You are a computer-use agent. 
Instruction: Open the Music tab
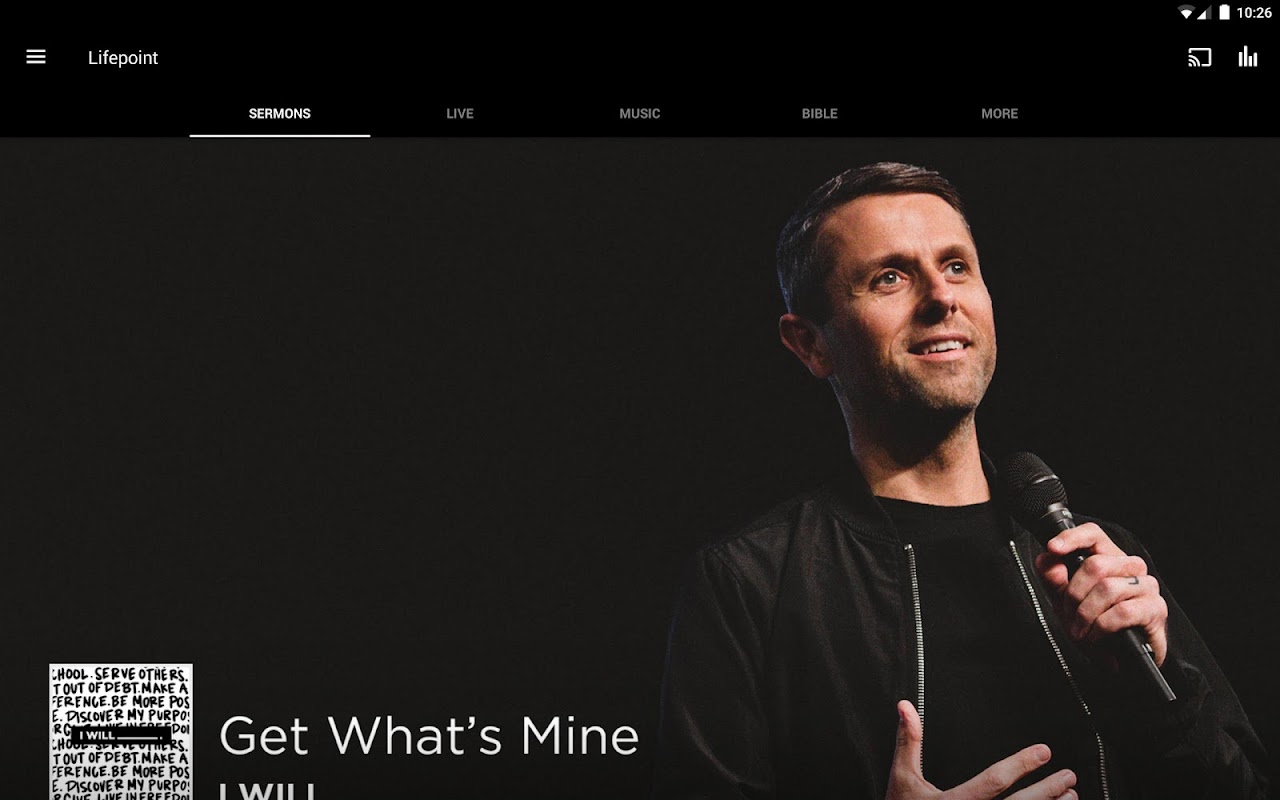pyautogui.click(x=640, y=114)
